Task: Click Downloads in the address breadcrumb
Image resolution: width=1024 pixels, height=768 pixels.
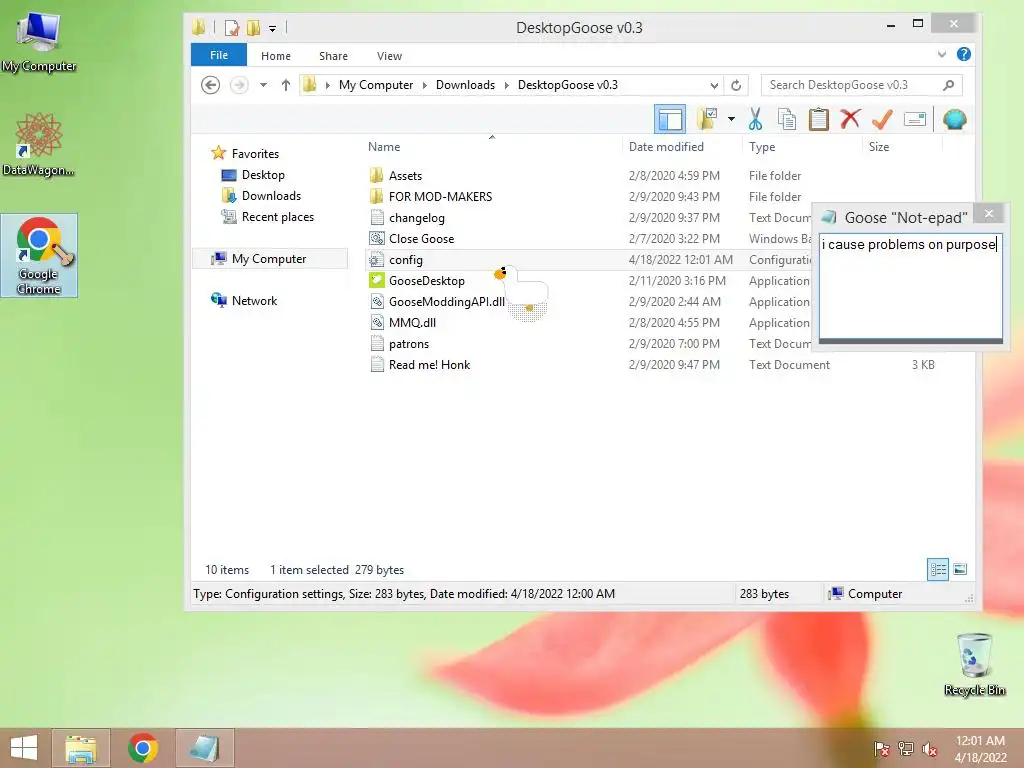Action: 465,85
